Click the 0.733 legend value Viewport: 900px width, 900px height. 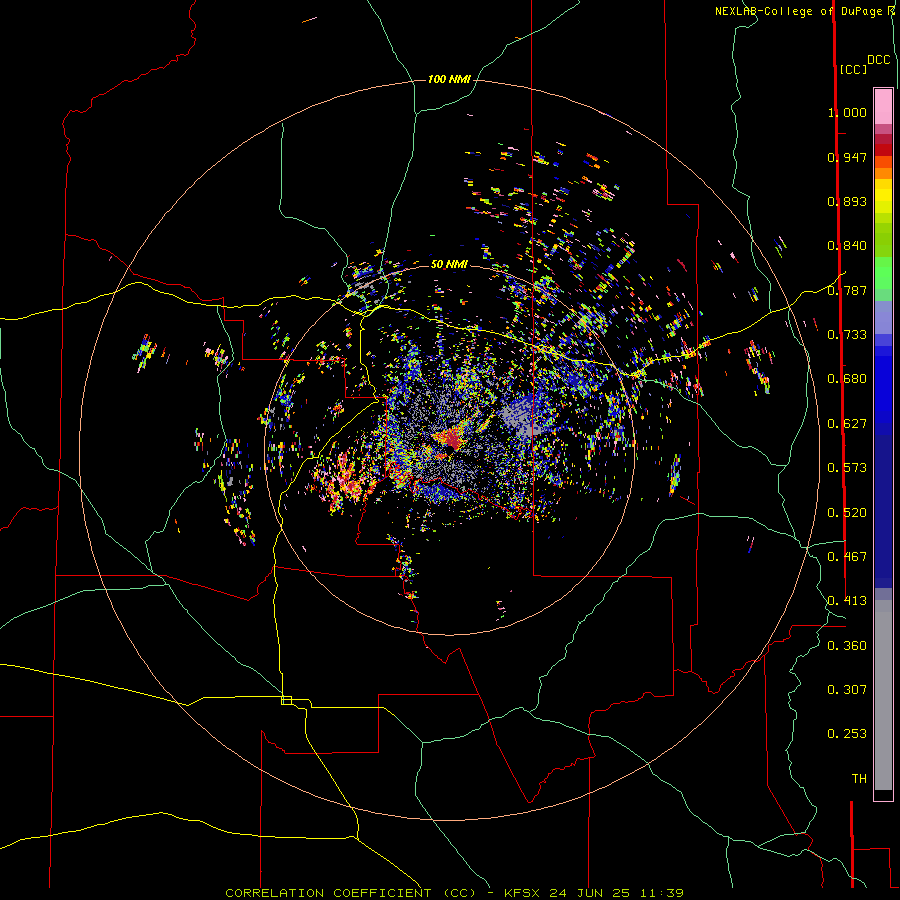pyautogui.click(x=847, y=335)
